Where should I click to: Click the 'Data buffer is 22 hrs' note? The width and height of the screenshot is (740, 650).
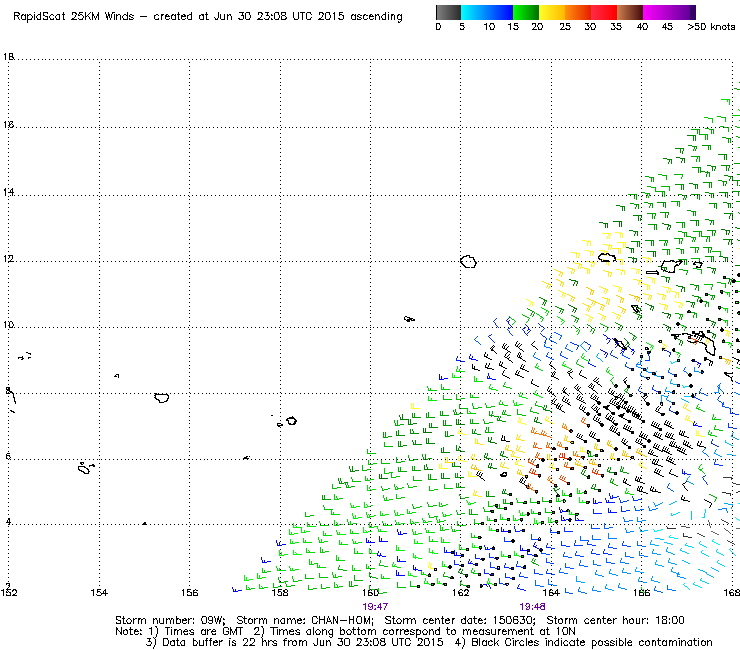point(208,642)
